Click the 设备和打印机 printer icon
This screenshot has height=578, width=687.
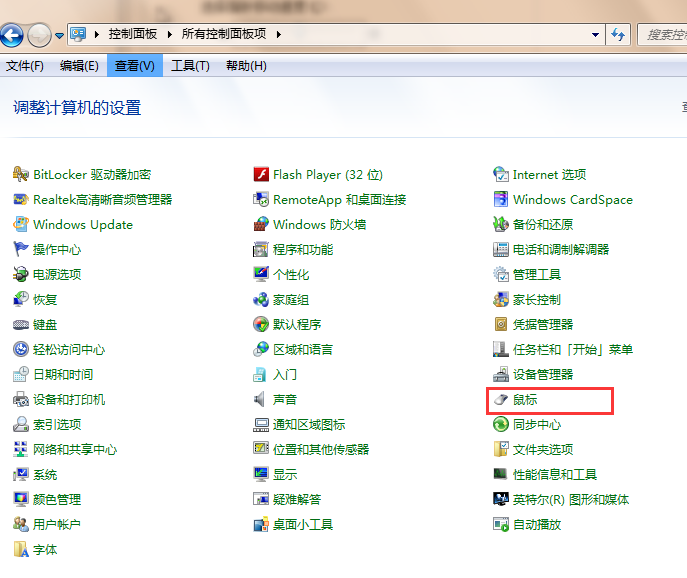click(21, 399)
